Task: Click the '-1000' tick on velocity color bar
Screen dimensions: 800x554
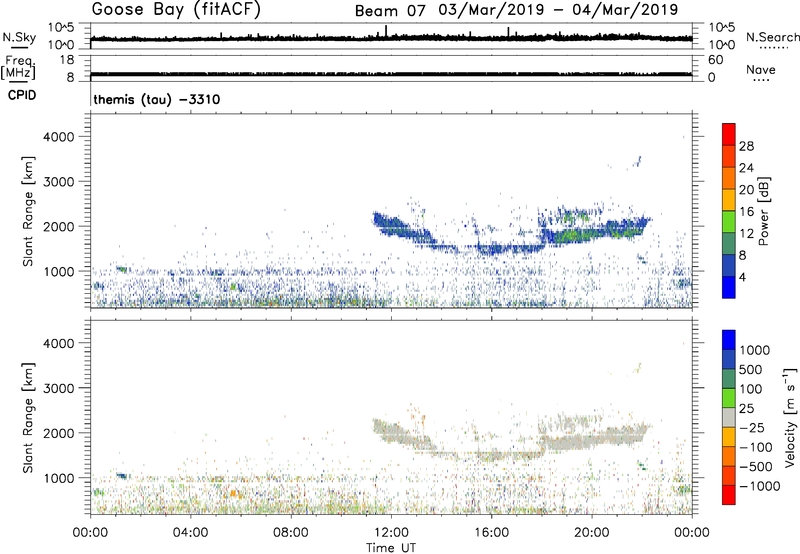Action: 759,486
